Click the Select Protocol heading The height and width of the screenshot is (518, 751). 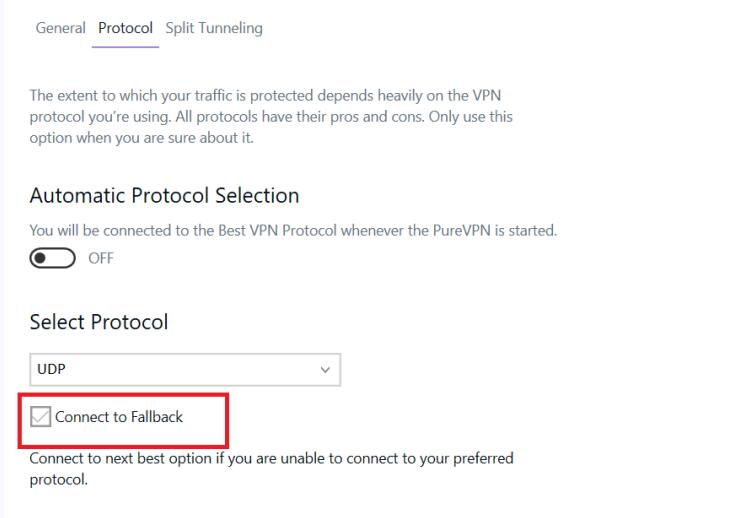coord(99,322)
